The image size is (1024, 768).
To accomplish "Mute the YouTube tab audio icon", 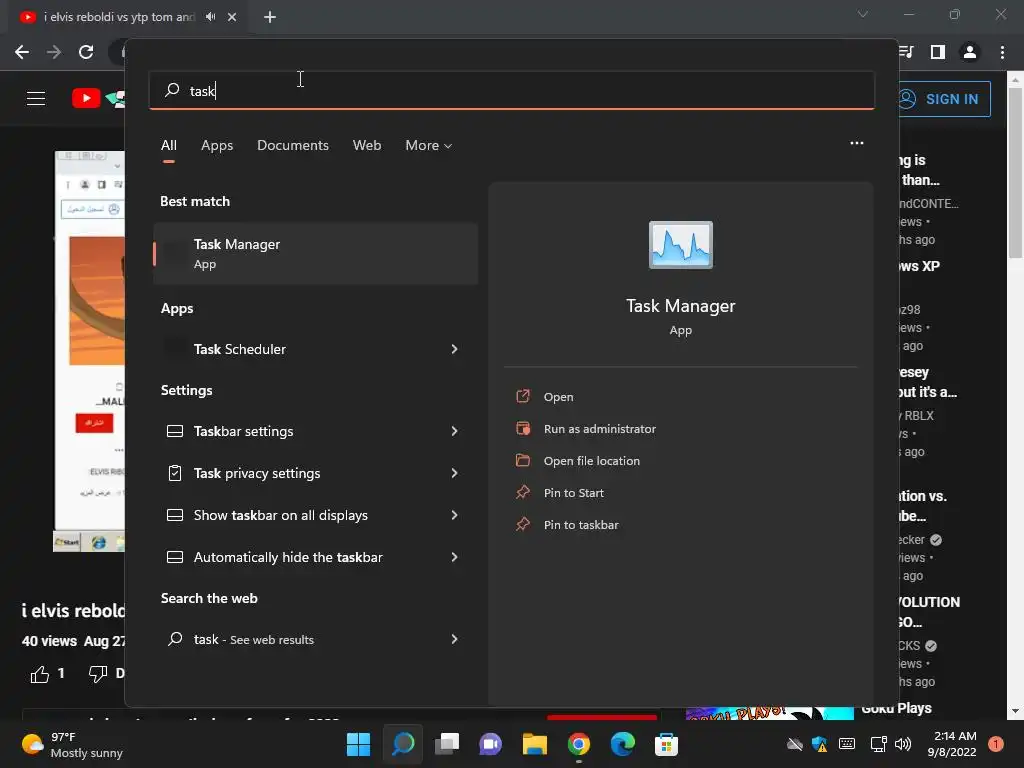I will (210, 17).
